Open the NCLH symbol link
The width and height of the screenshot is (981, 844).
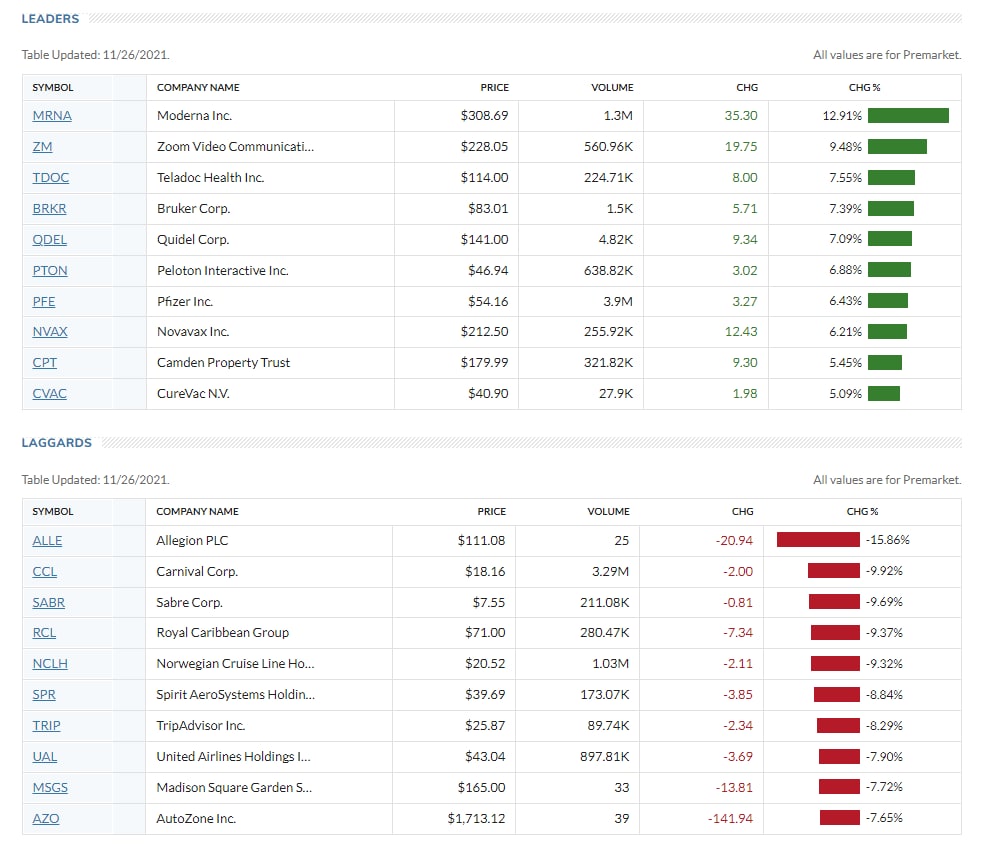[50, 664]
